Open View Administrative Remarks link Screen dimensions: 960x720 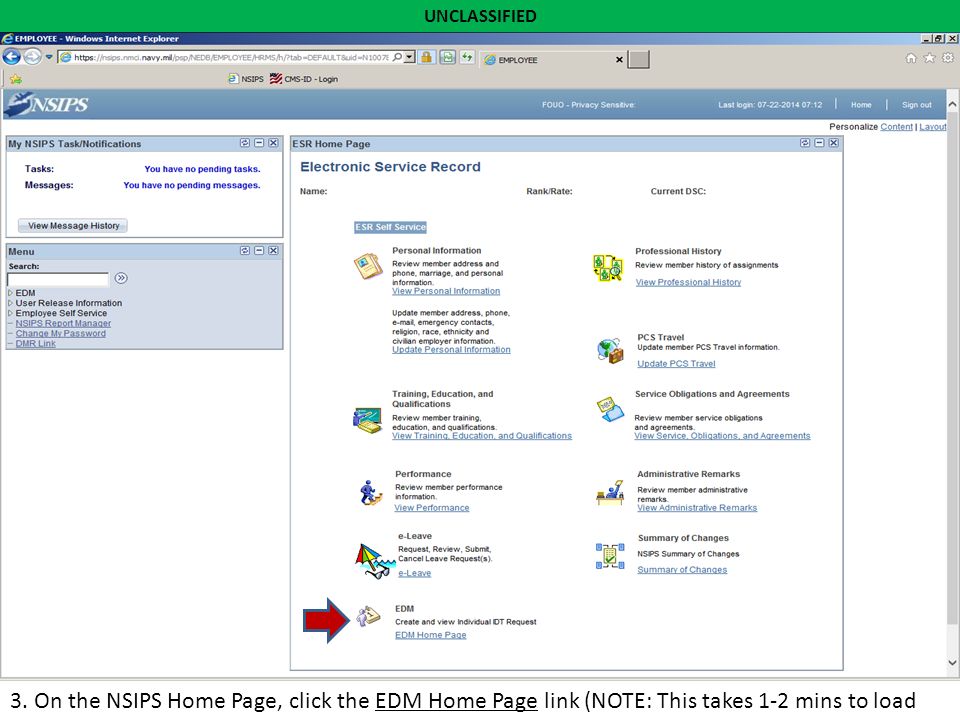(697, 508)
